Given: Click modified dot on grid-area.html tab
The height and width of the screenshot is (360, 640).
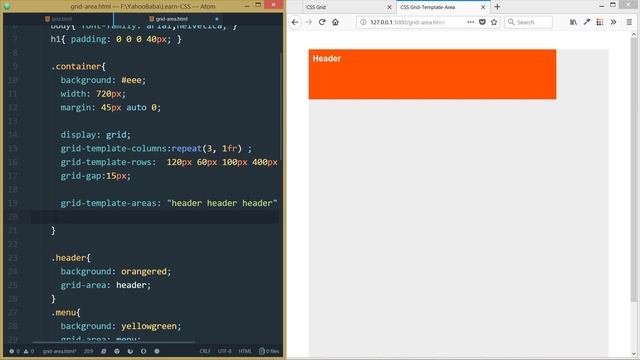Looking at the screenshot, I should pyautogui.click(x=217, y=19).
